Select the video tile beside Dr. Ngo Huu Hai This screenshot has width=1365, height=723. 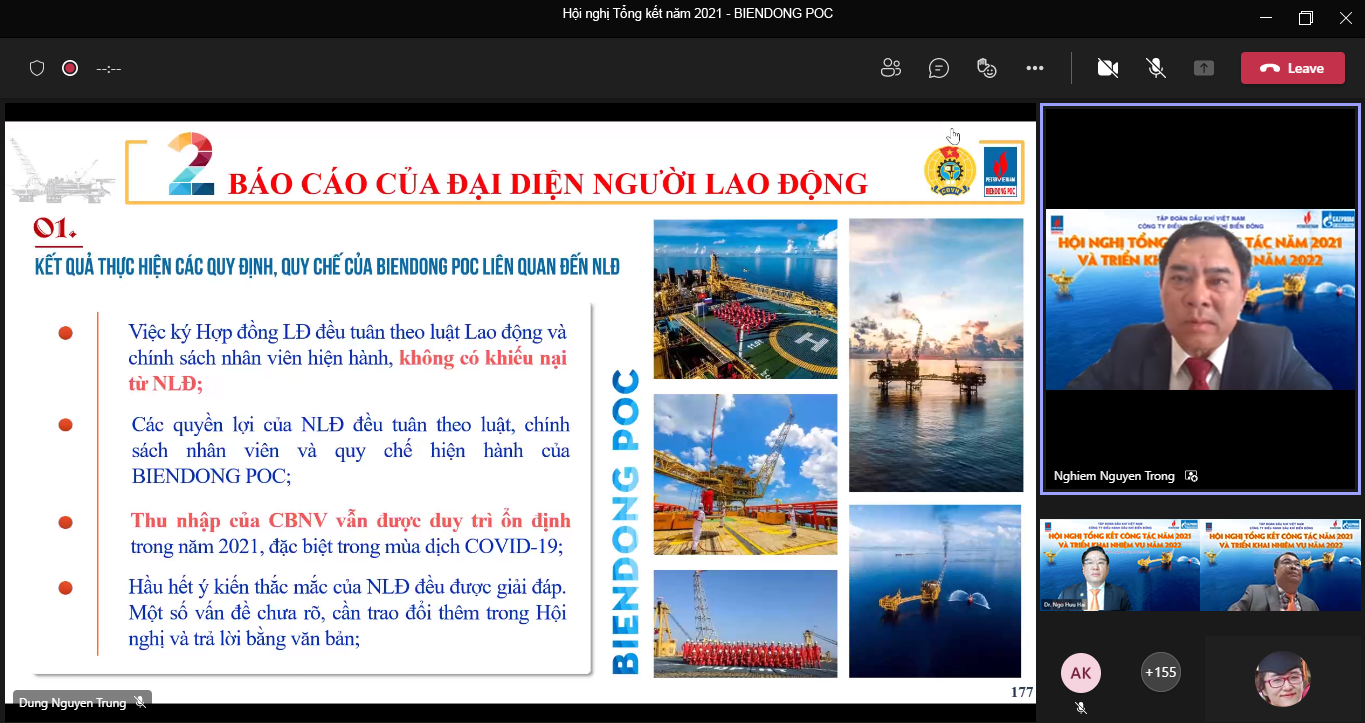(1280, 565)
